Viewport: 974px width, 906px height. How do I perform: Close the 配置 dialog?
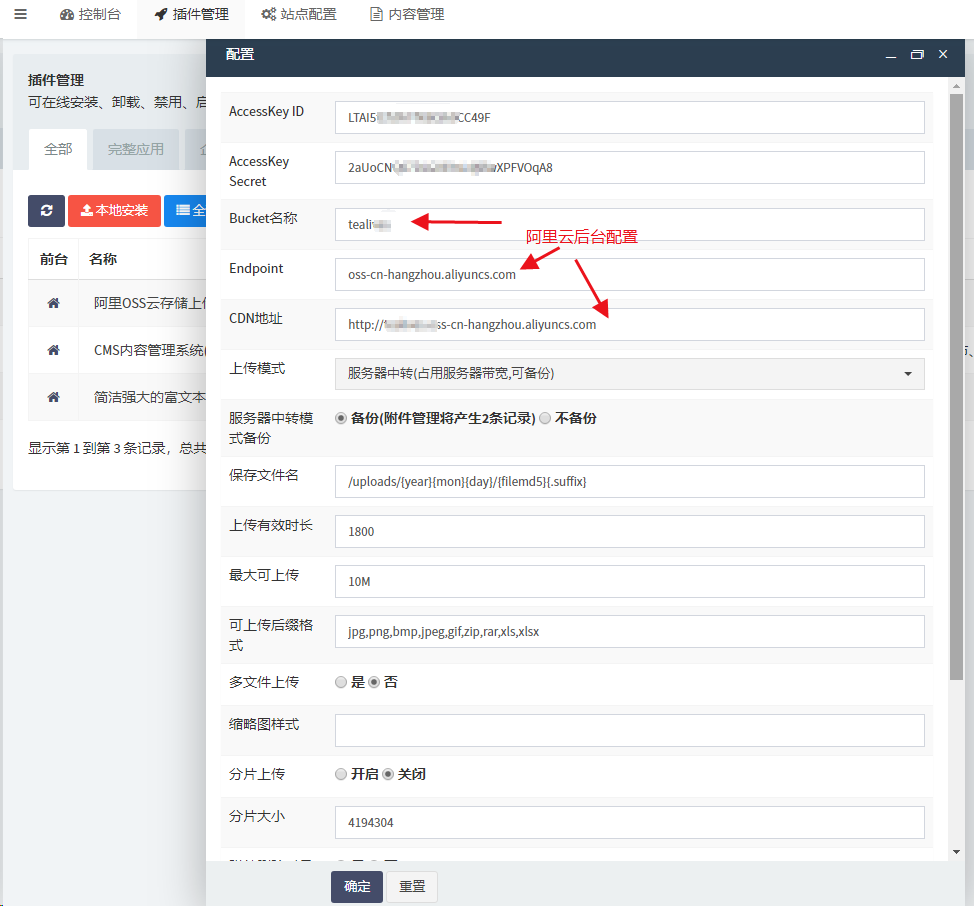click(x=943, y=55)
